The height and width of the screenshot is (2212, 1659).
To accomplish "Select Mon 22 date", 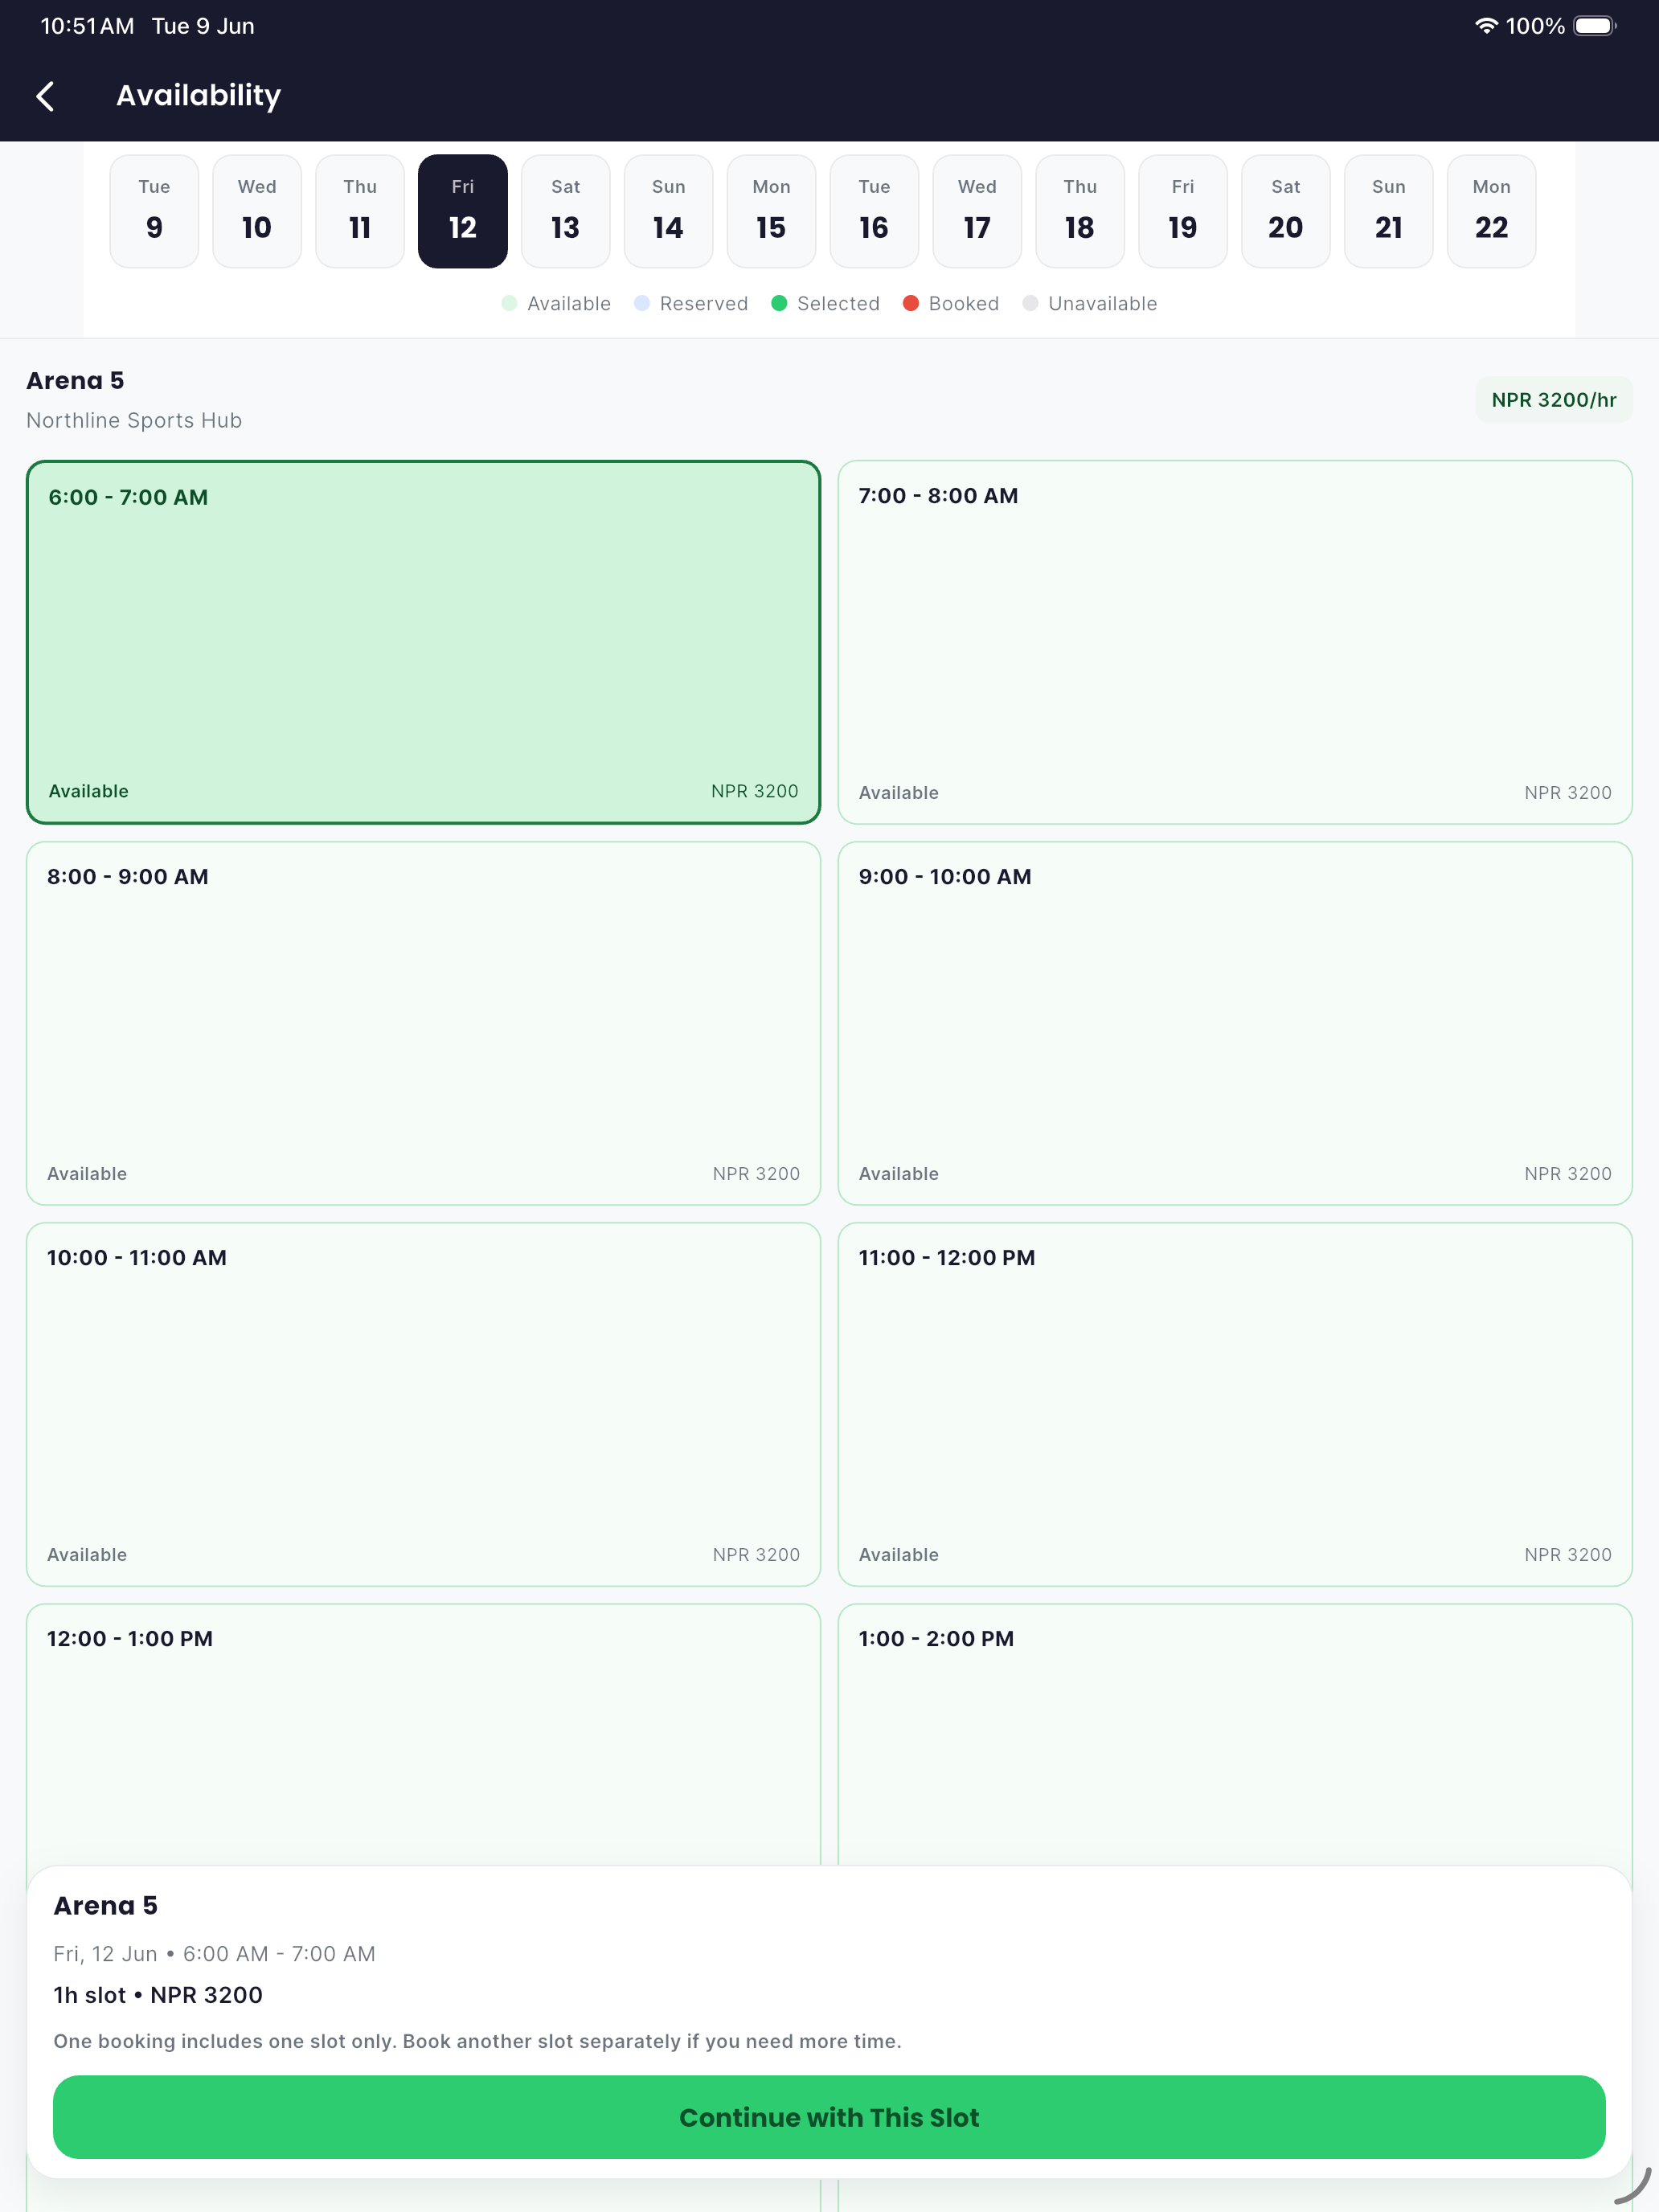I will [1492, 211].
